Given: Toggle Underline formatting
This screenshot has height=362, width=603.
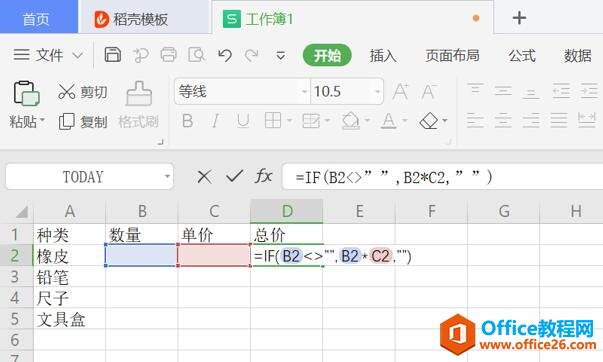Looking at the screenshot, I should click(x=243, y=121).
